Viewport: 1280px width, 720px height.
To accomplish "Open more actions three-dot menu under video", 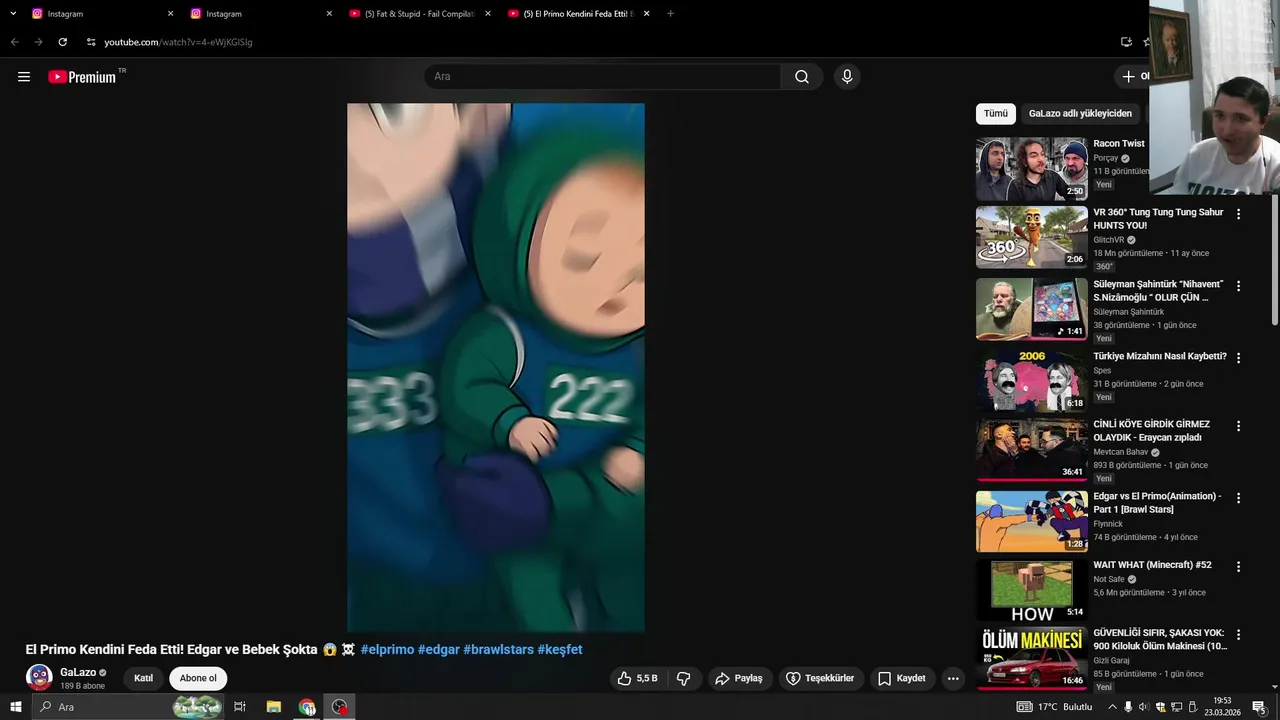I will (x=953, y=678).
